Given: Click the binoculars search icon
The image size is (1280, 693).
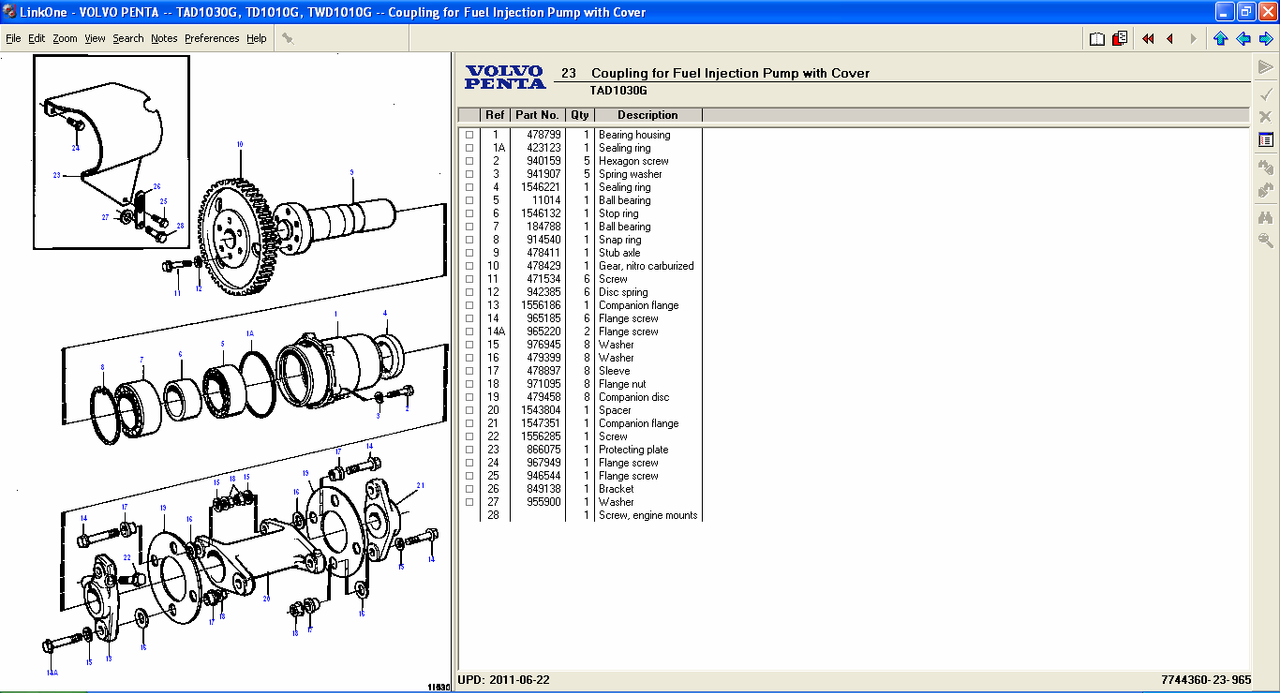Looking at the screenshot, I should click(x=1266, y=217).
